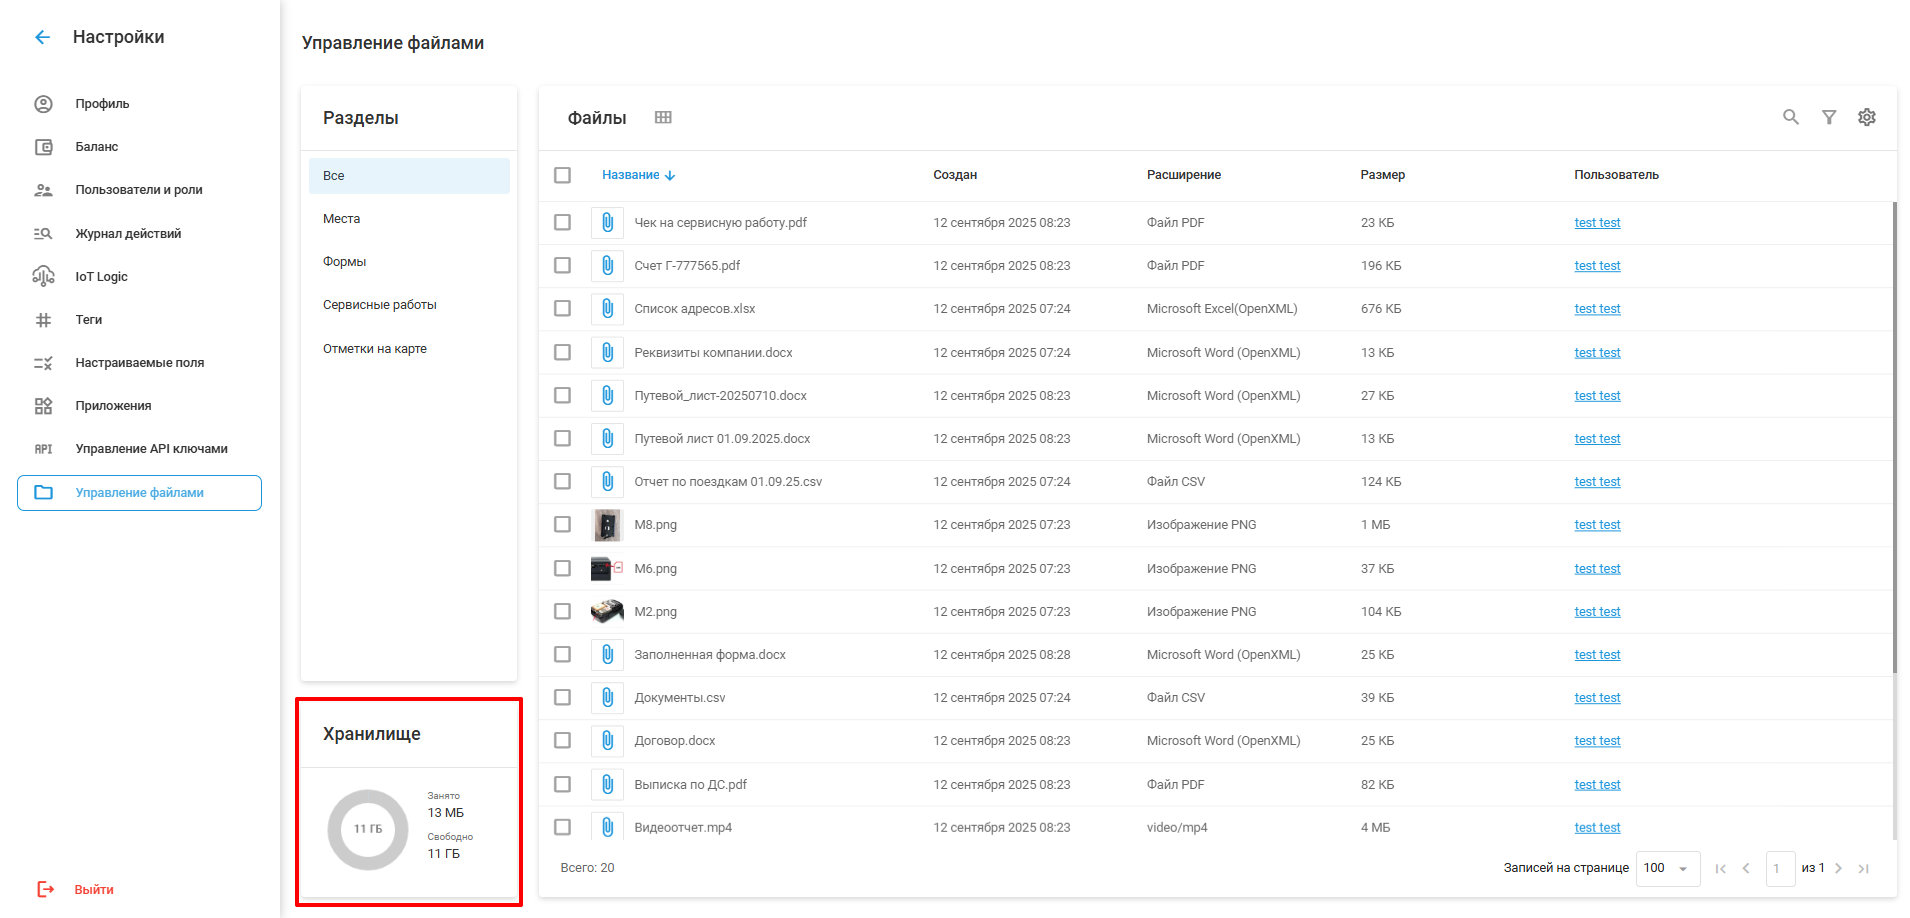This screenshot has height=918, width=1910.
Task: Expand the records per page dropdown
Action: (x=1682, y=868)
